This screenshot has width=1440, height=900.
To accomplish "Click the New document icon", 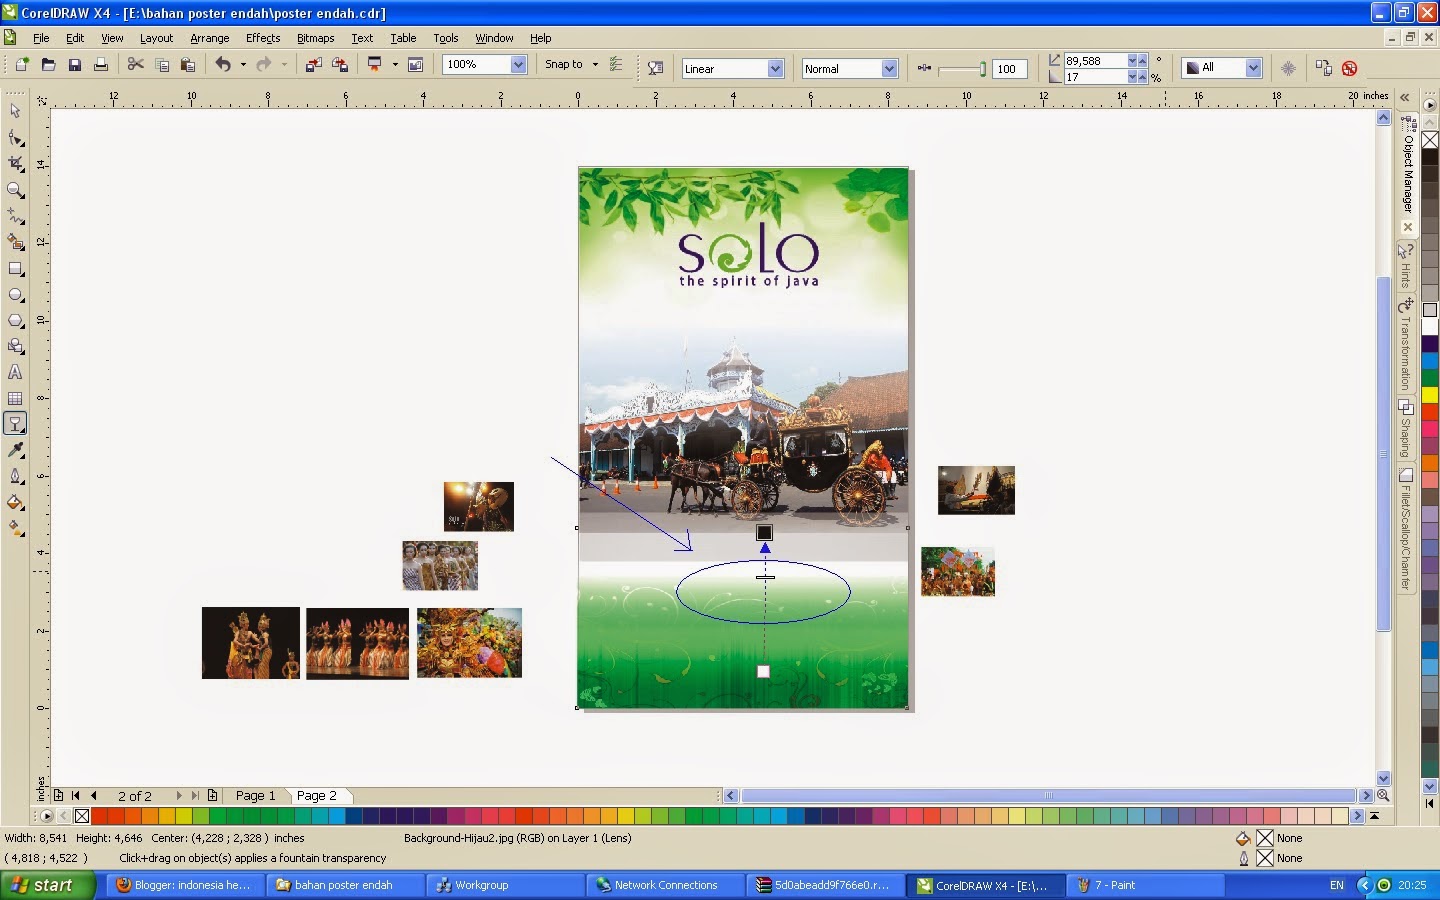I will pyautogui.click(x=22, y=65).
